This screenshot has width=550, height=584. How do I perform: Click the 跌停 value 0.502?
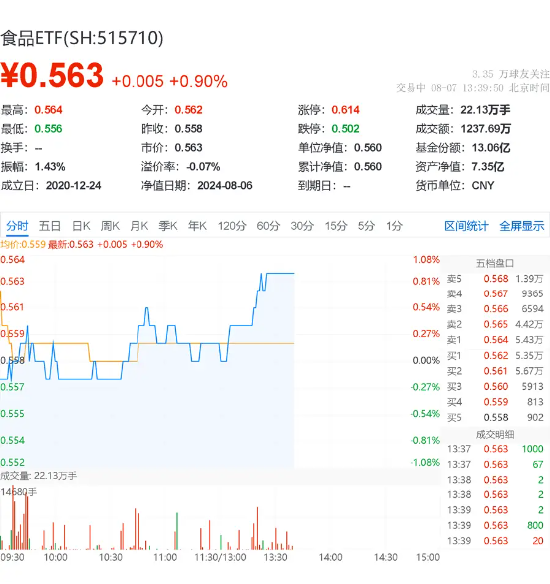tap(346, 129)
